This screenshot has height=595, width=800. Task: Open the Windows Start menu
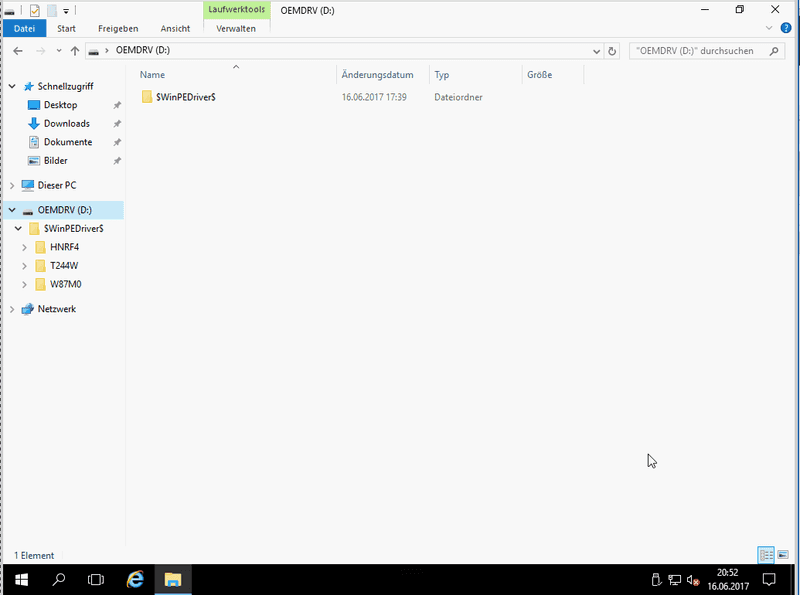click(x=19, y=579)
